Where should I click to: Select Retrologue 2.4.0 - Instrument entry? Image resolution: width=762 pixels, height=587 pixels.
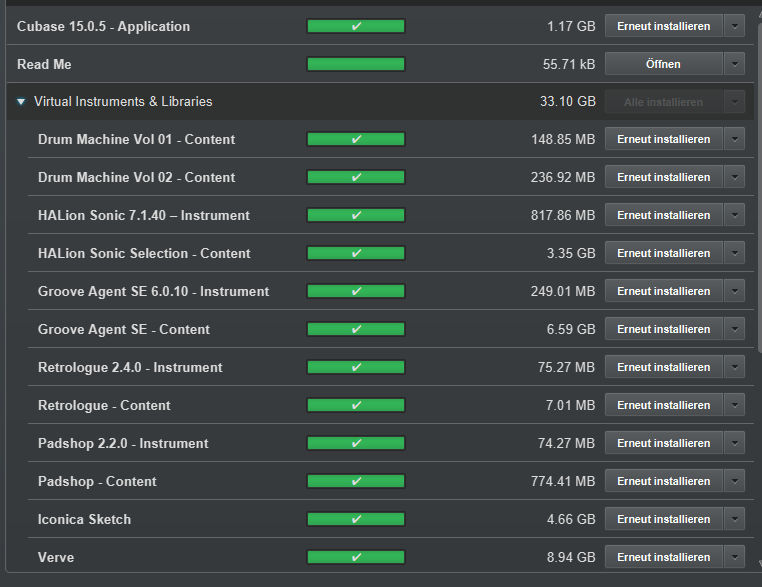click(130, 367)
